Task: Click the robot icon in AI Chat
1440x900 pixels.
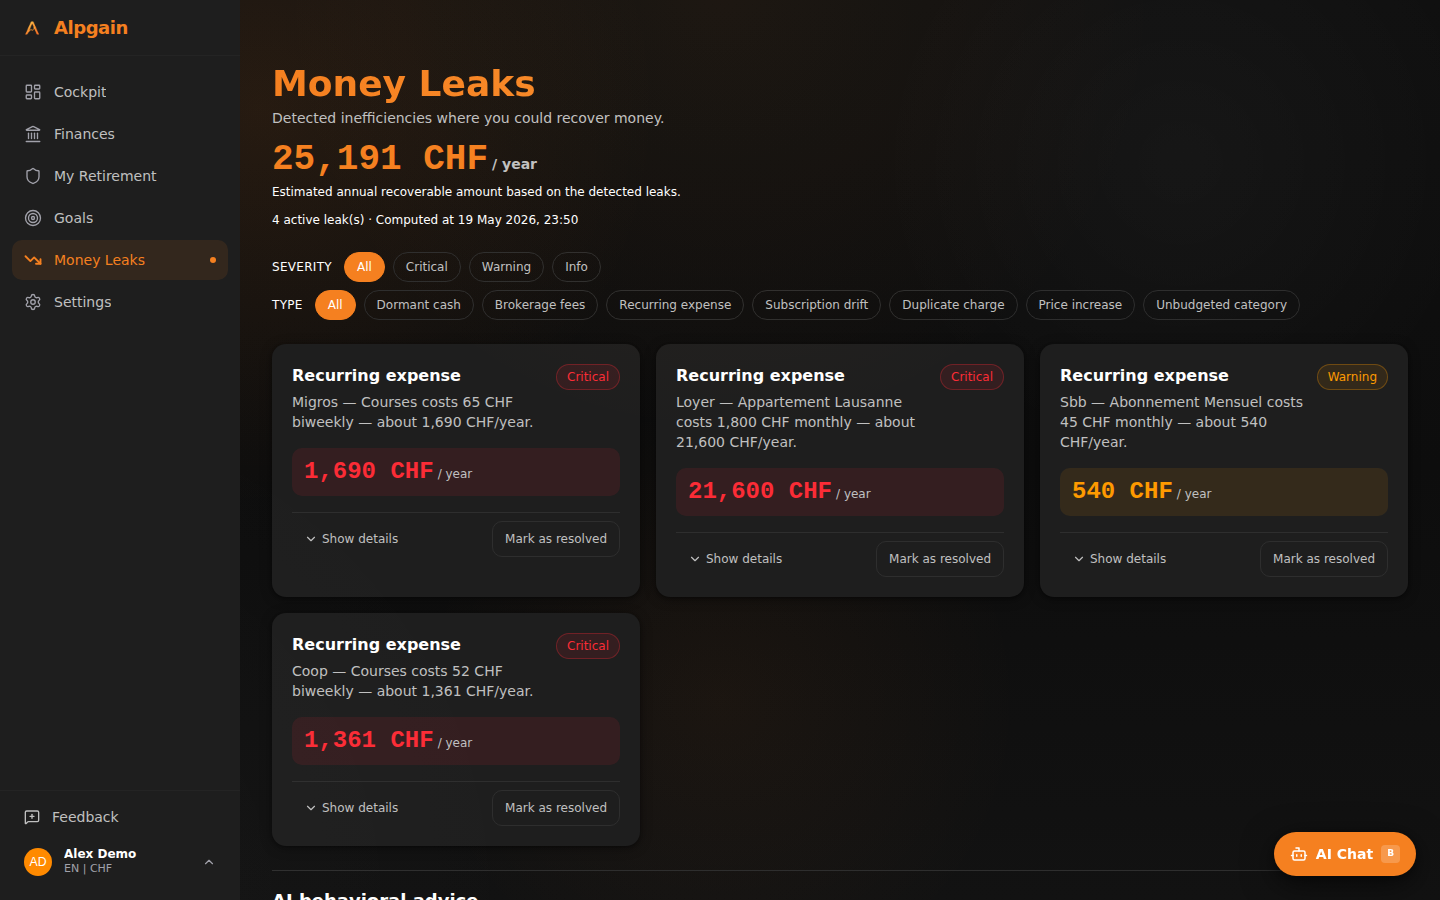Action: click(x=1299, y=854)
